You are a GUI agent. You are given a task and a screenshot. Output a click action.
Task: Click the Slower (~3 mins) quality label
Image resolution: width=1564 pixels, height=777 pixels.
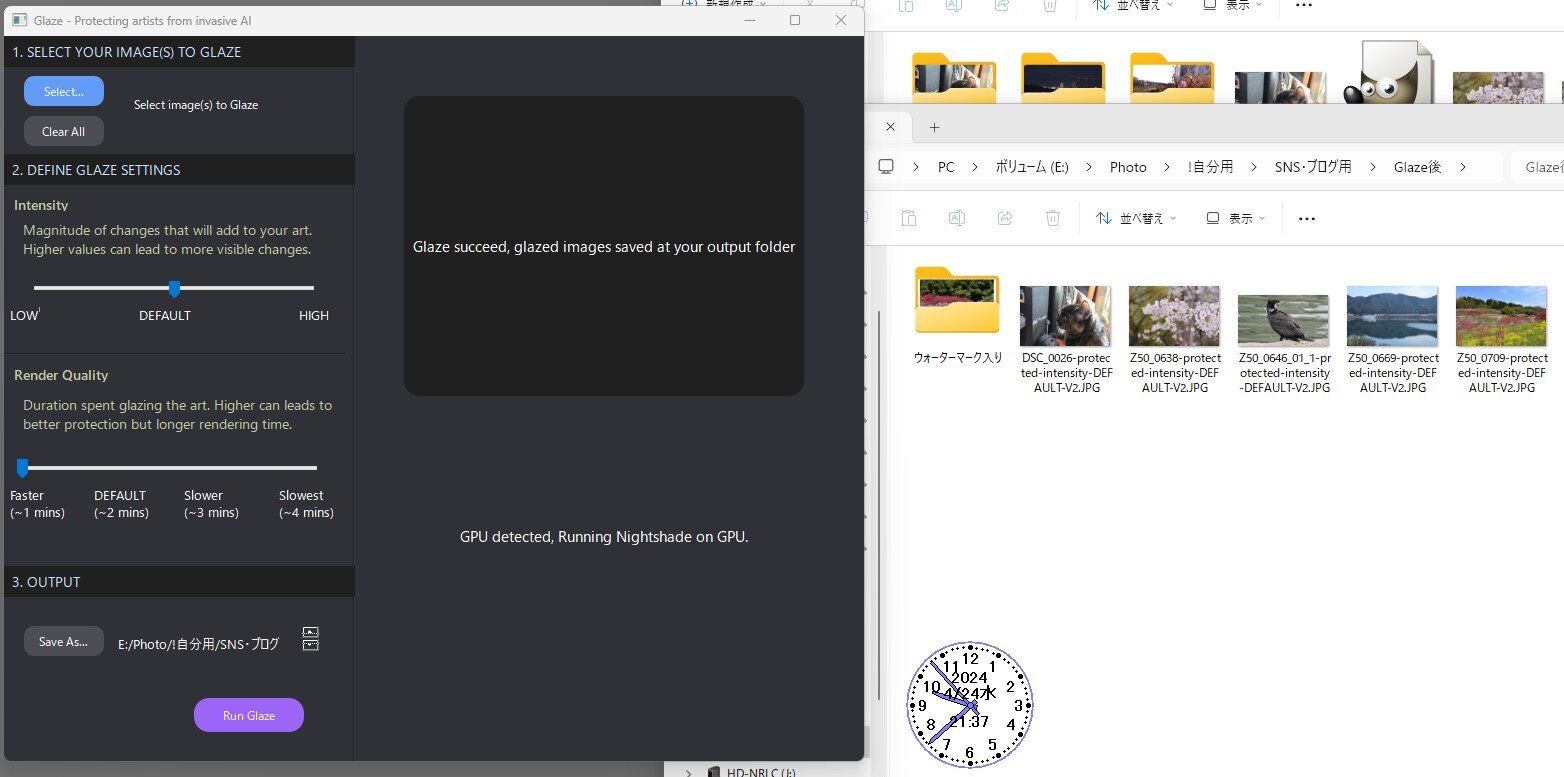[x=211, y=504]
